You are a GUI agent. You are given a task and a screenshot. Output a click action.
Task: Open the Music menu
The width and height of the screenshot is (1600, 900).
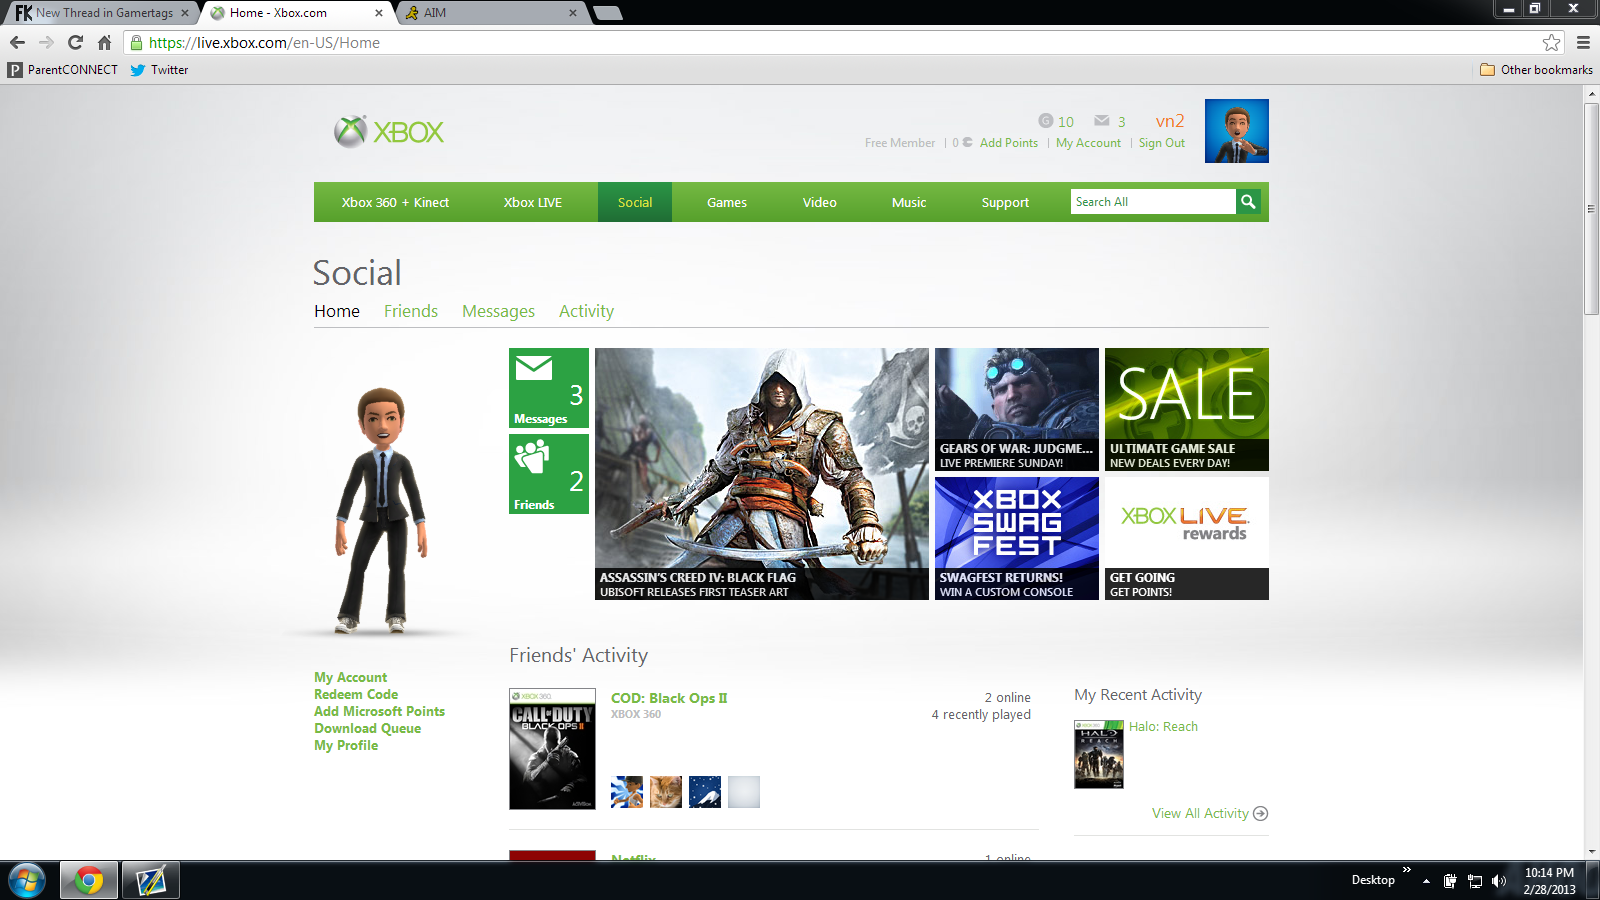909,202
